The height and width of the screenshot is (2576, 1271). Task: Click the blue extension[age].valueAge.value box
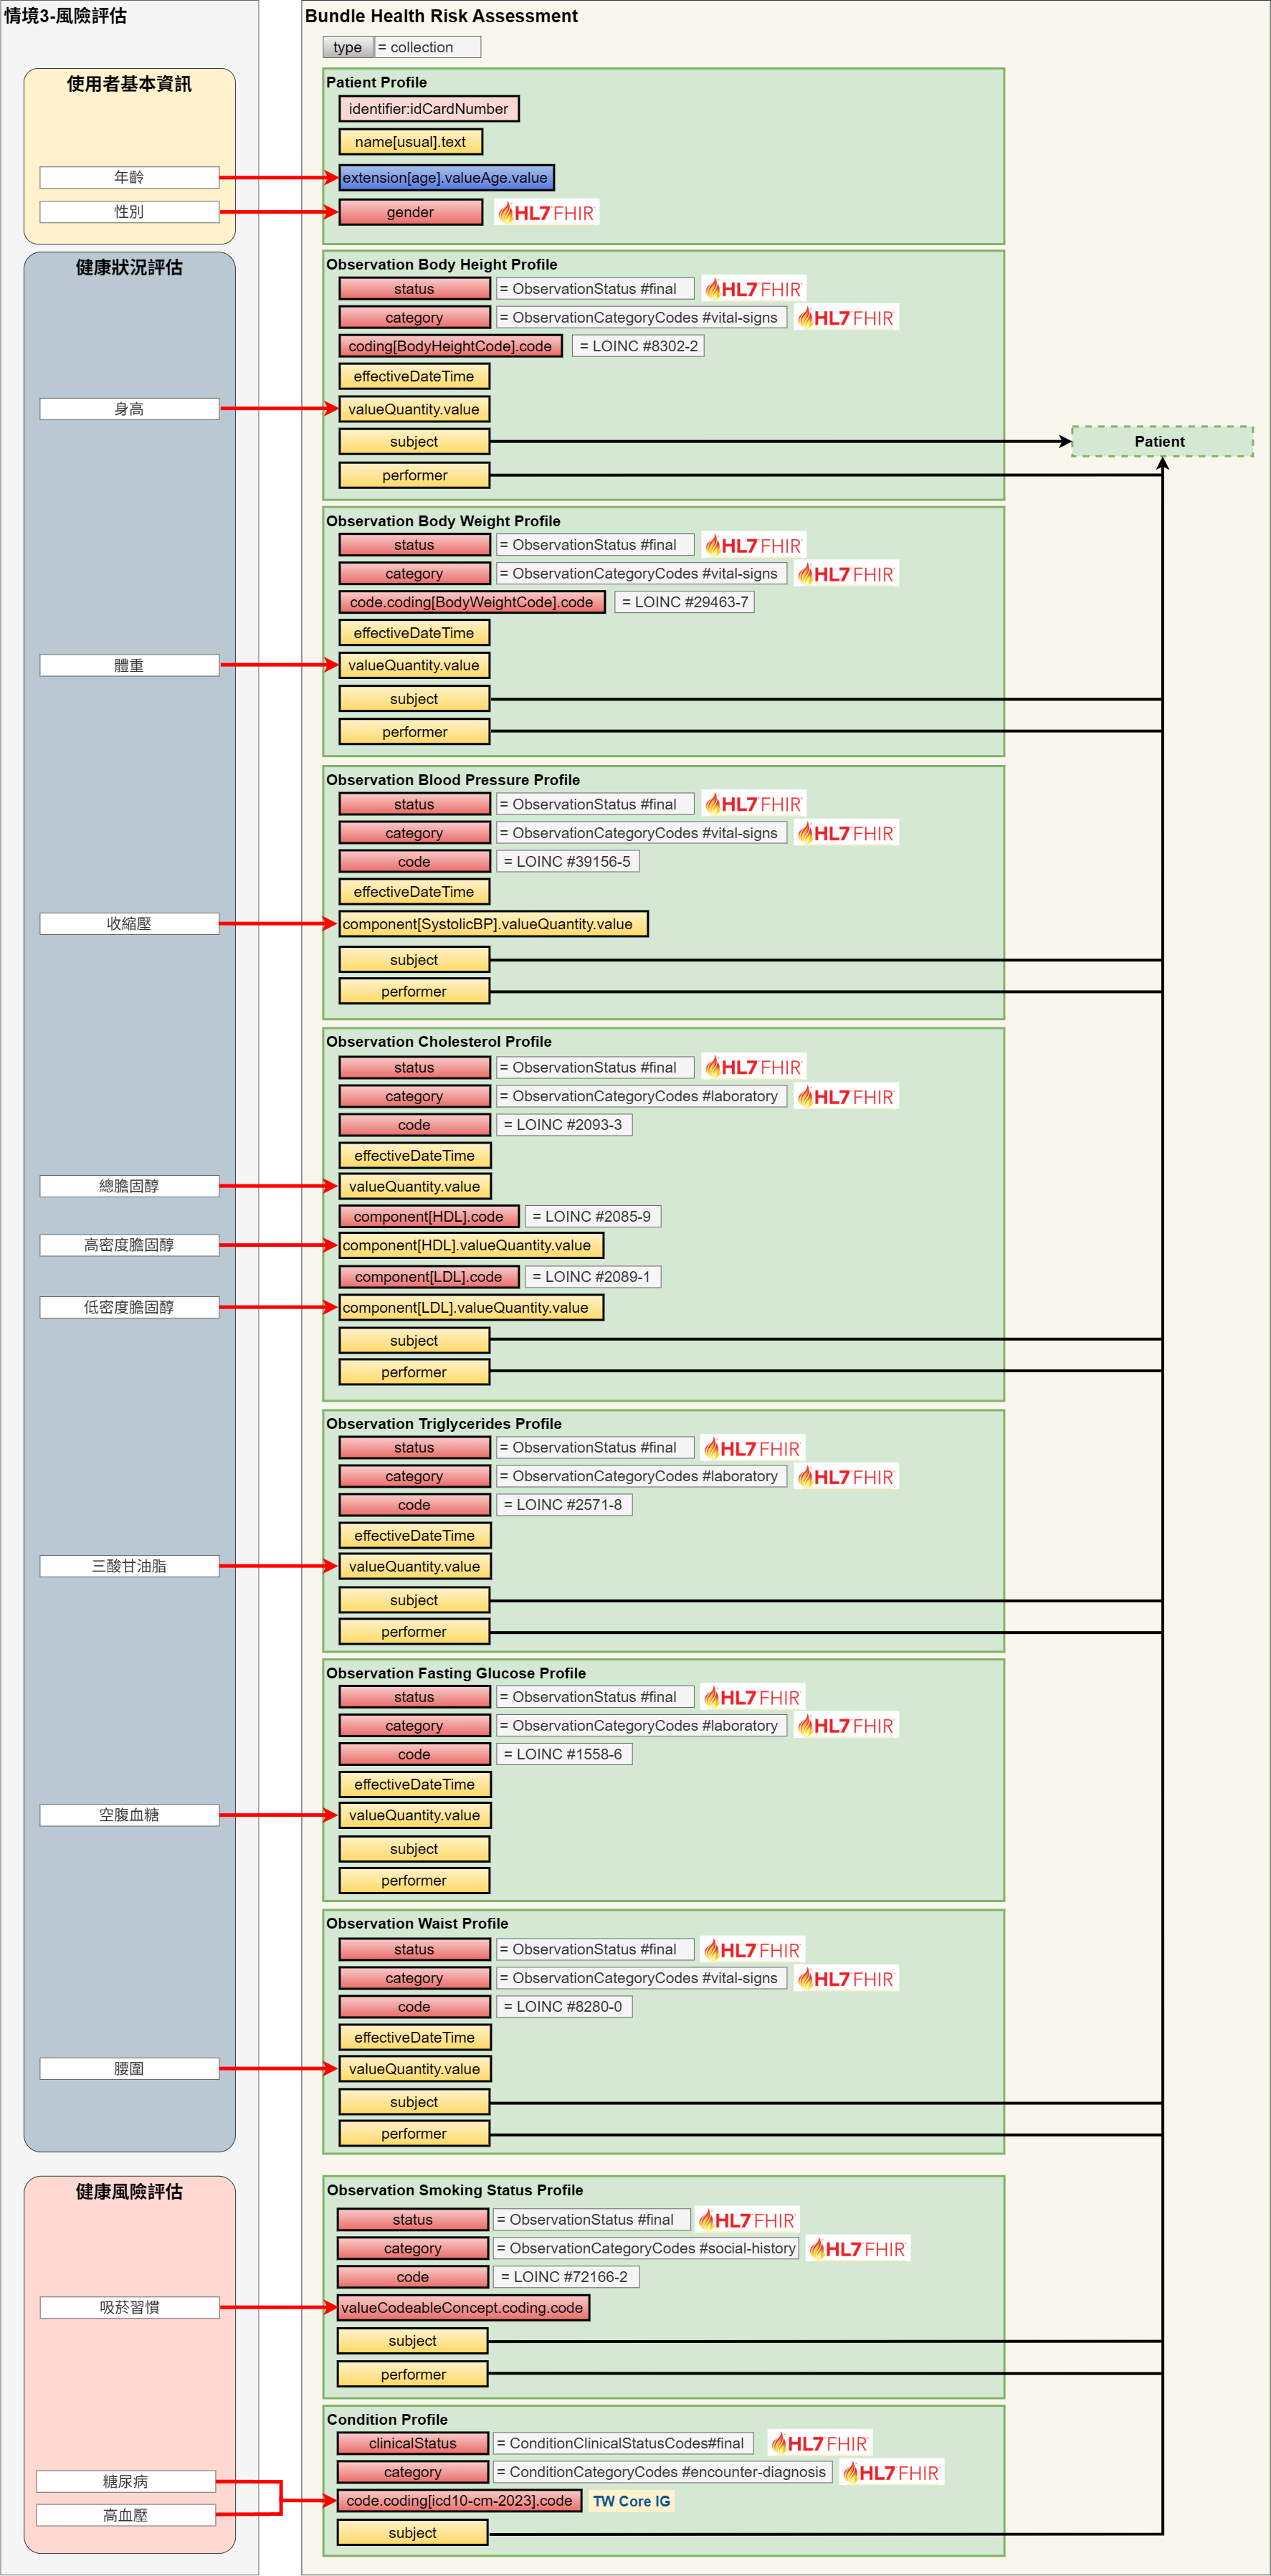click(445, 178)
